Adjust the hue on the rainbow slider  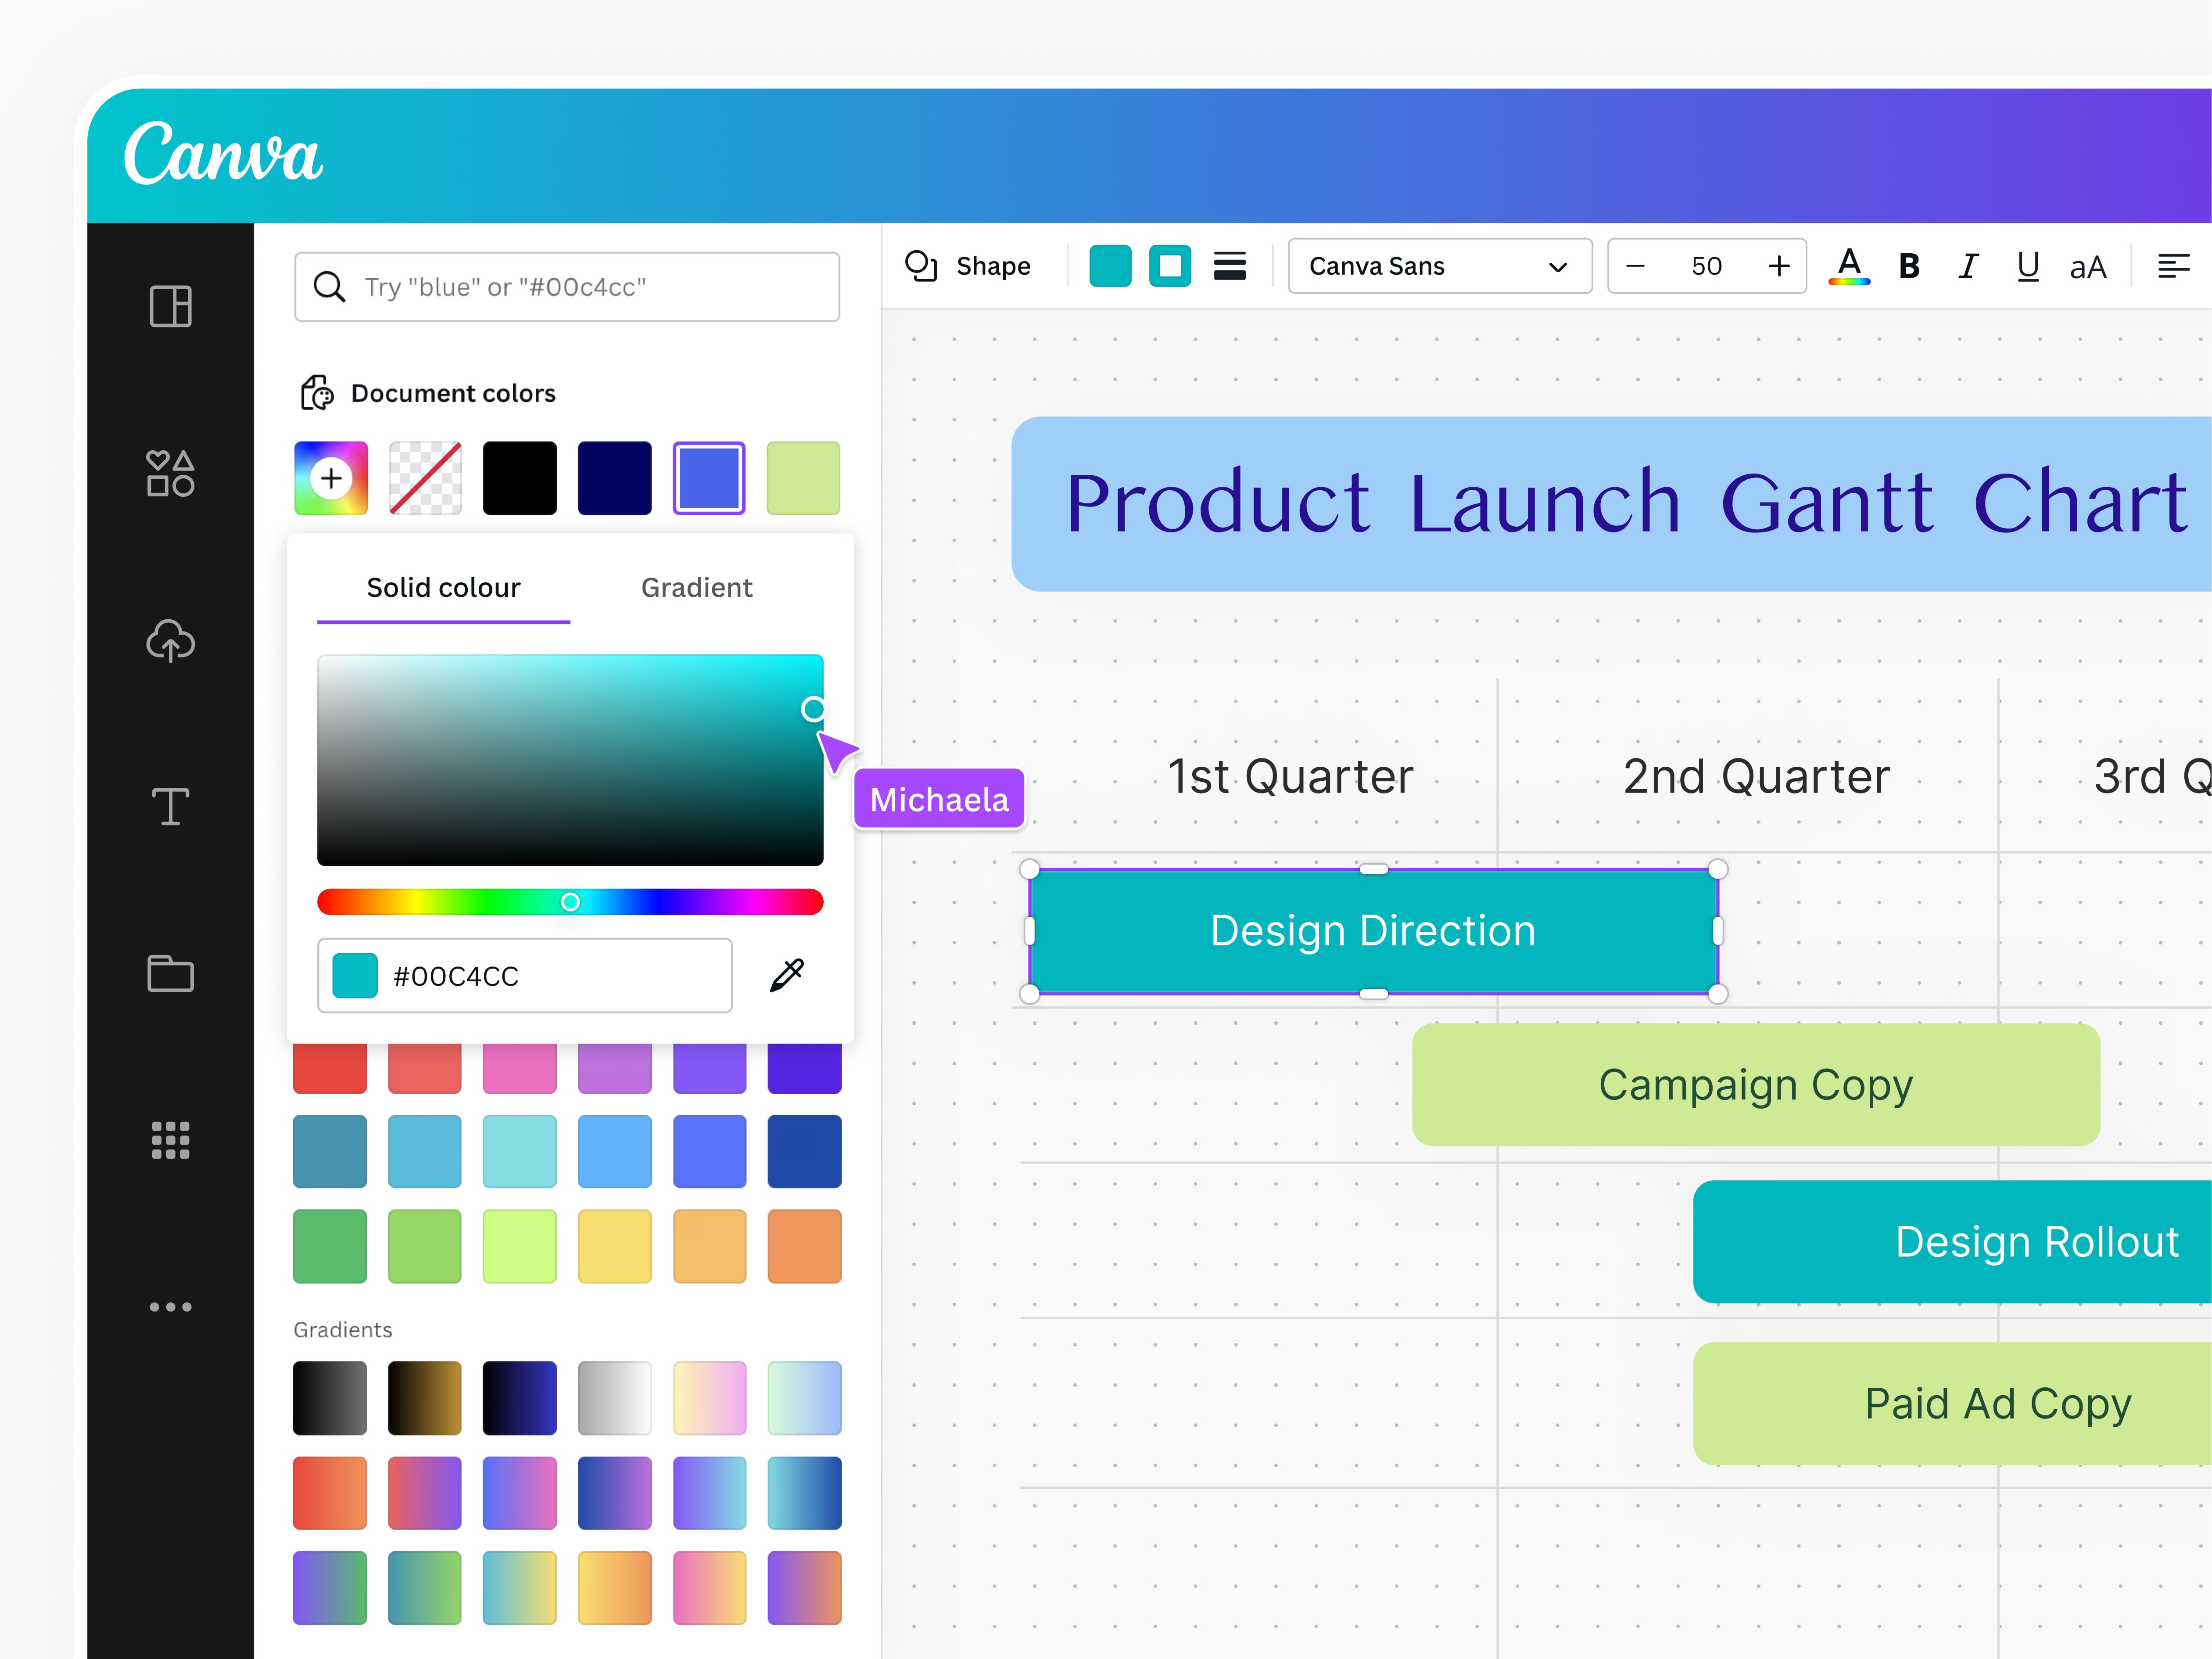(x=571, y=901)
